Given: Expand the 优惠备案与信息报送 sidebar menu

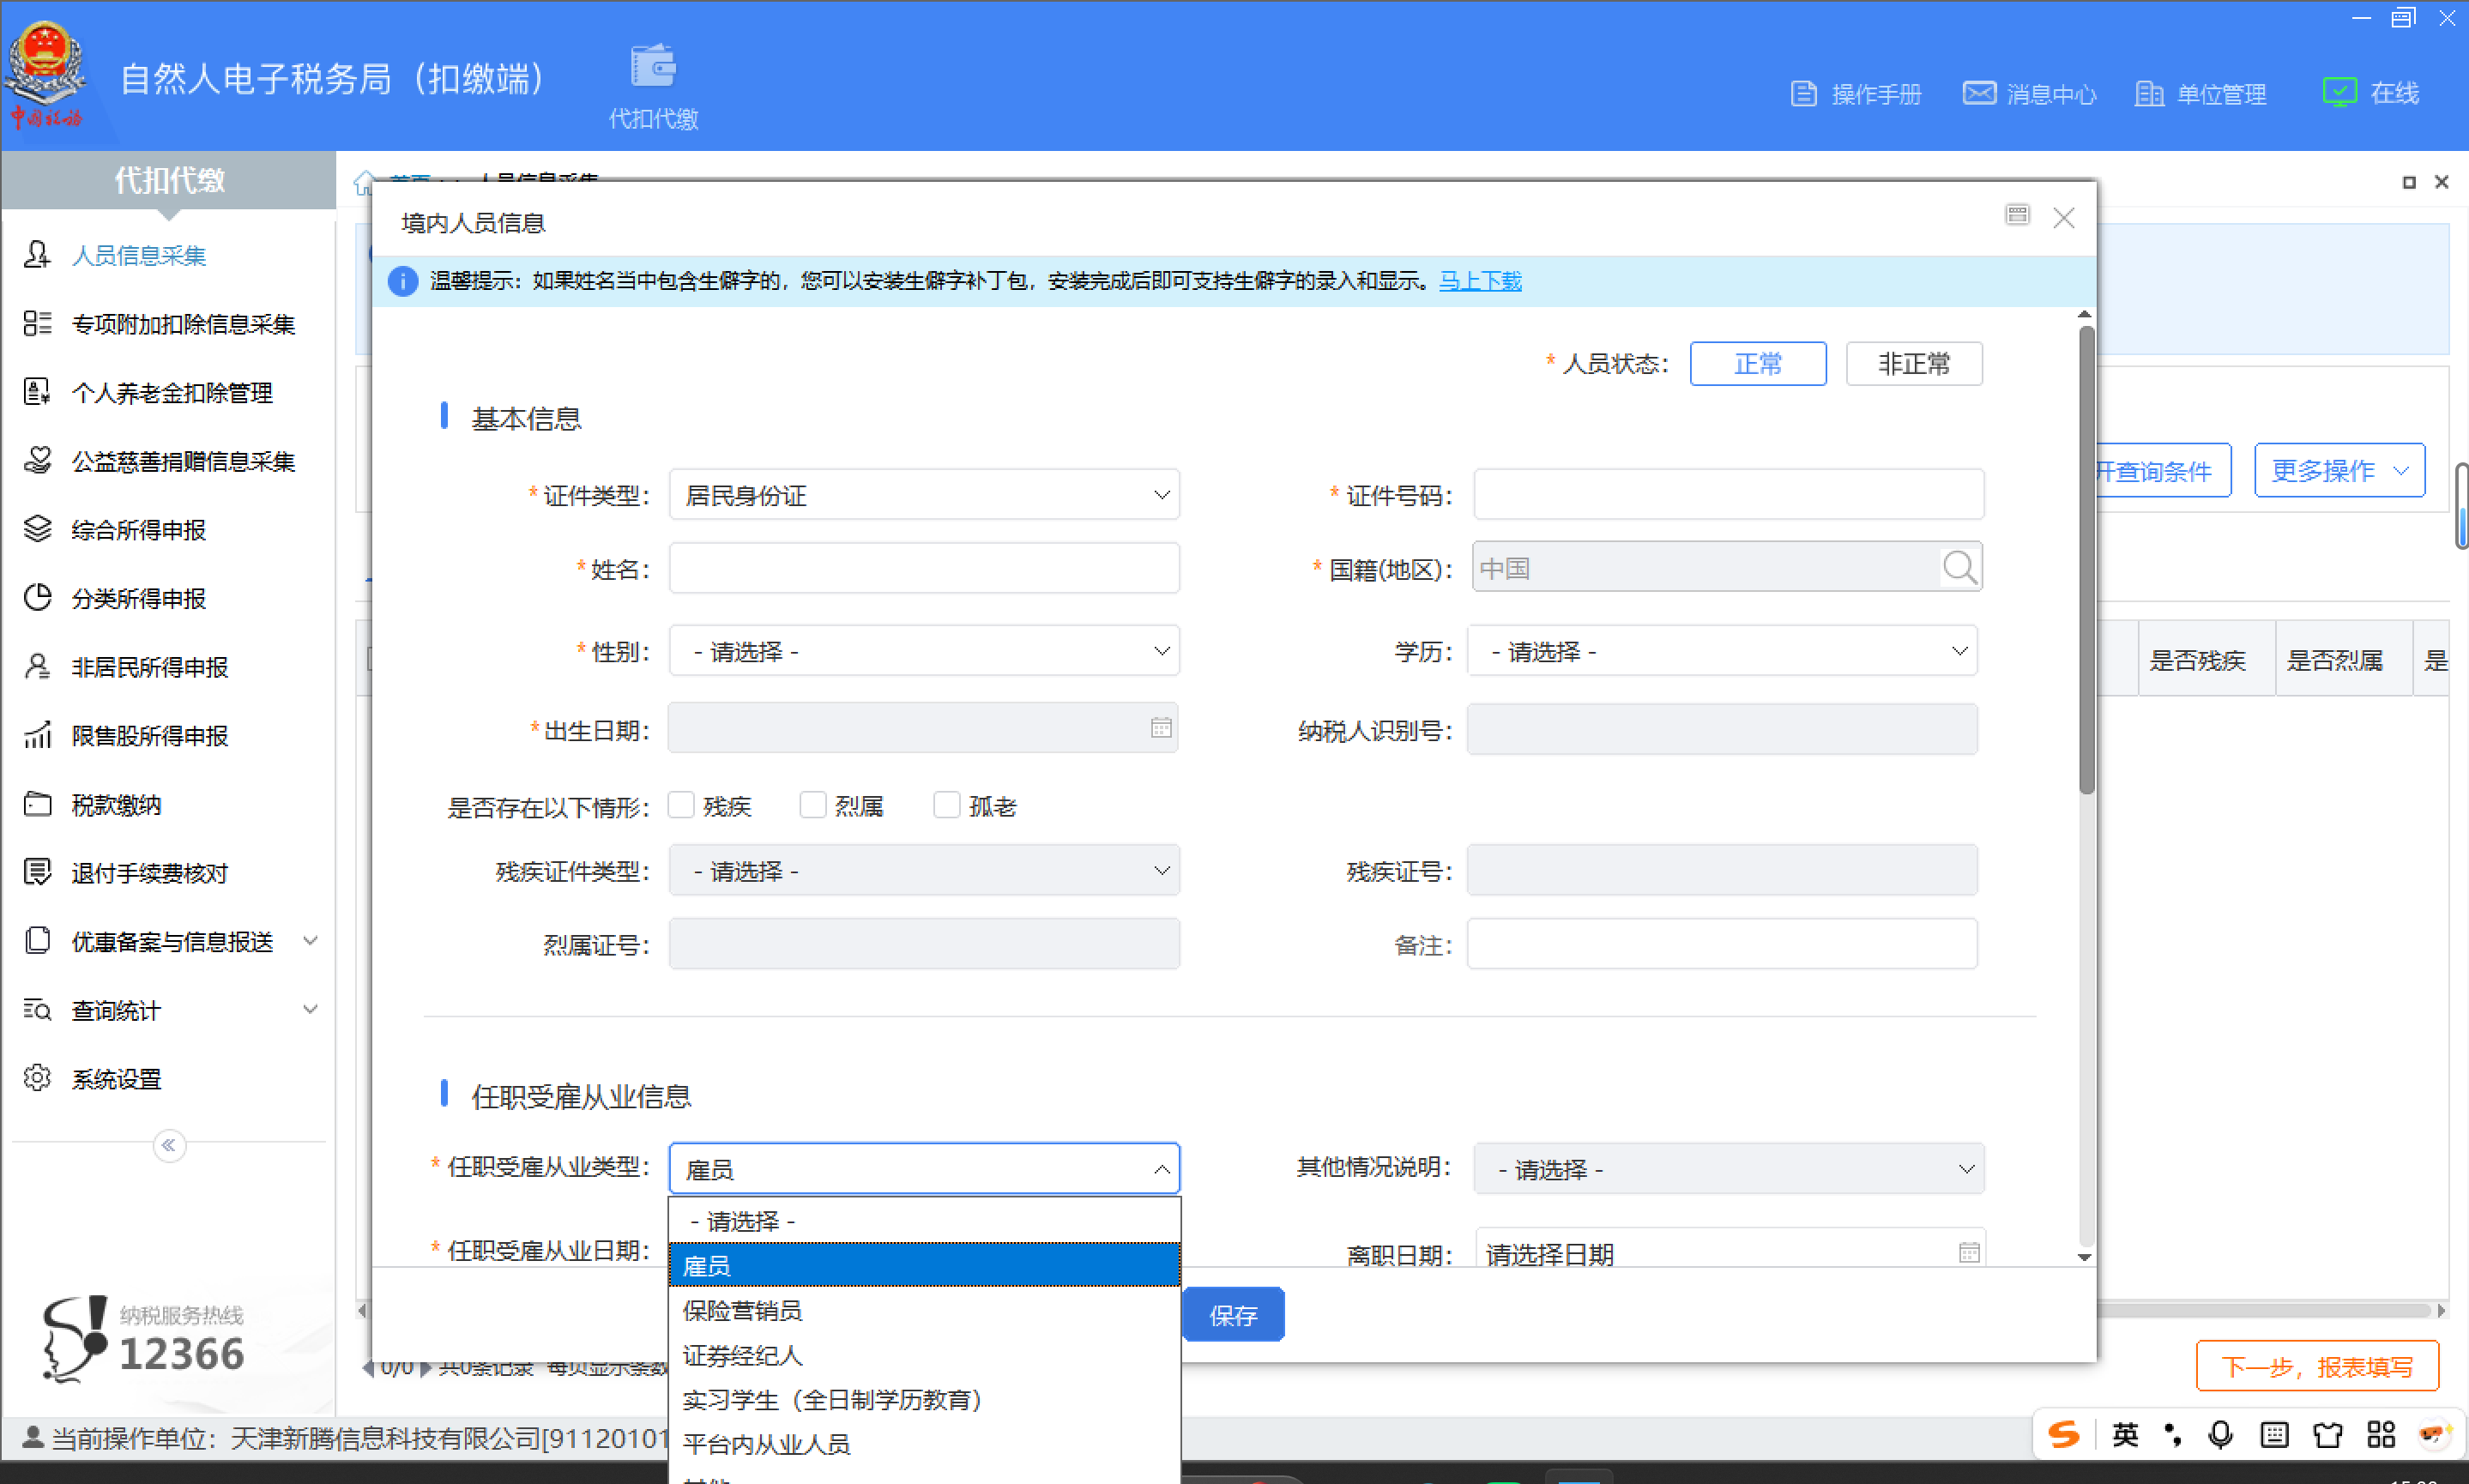Looking at the screenshot, I should point(311,941).
